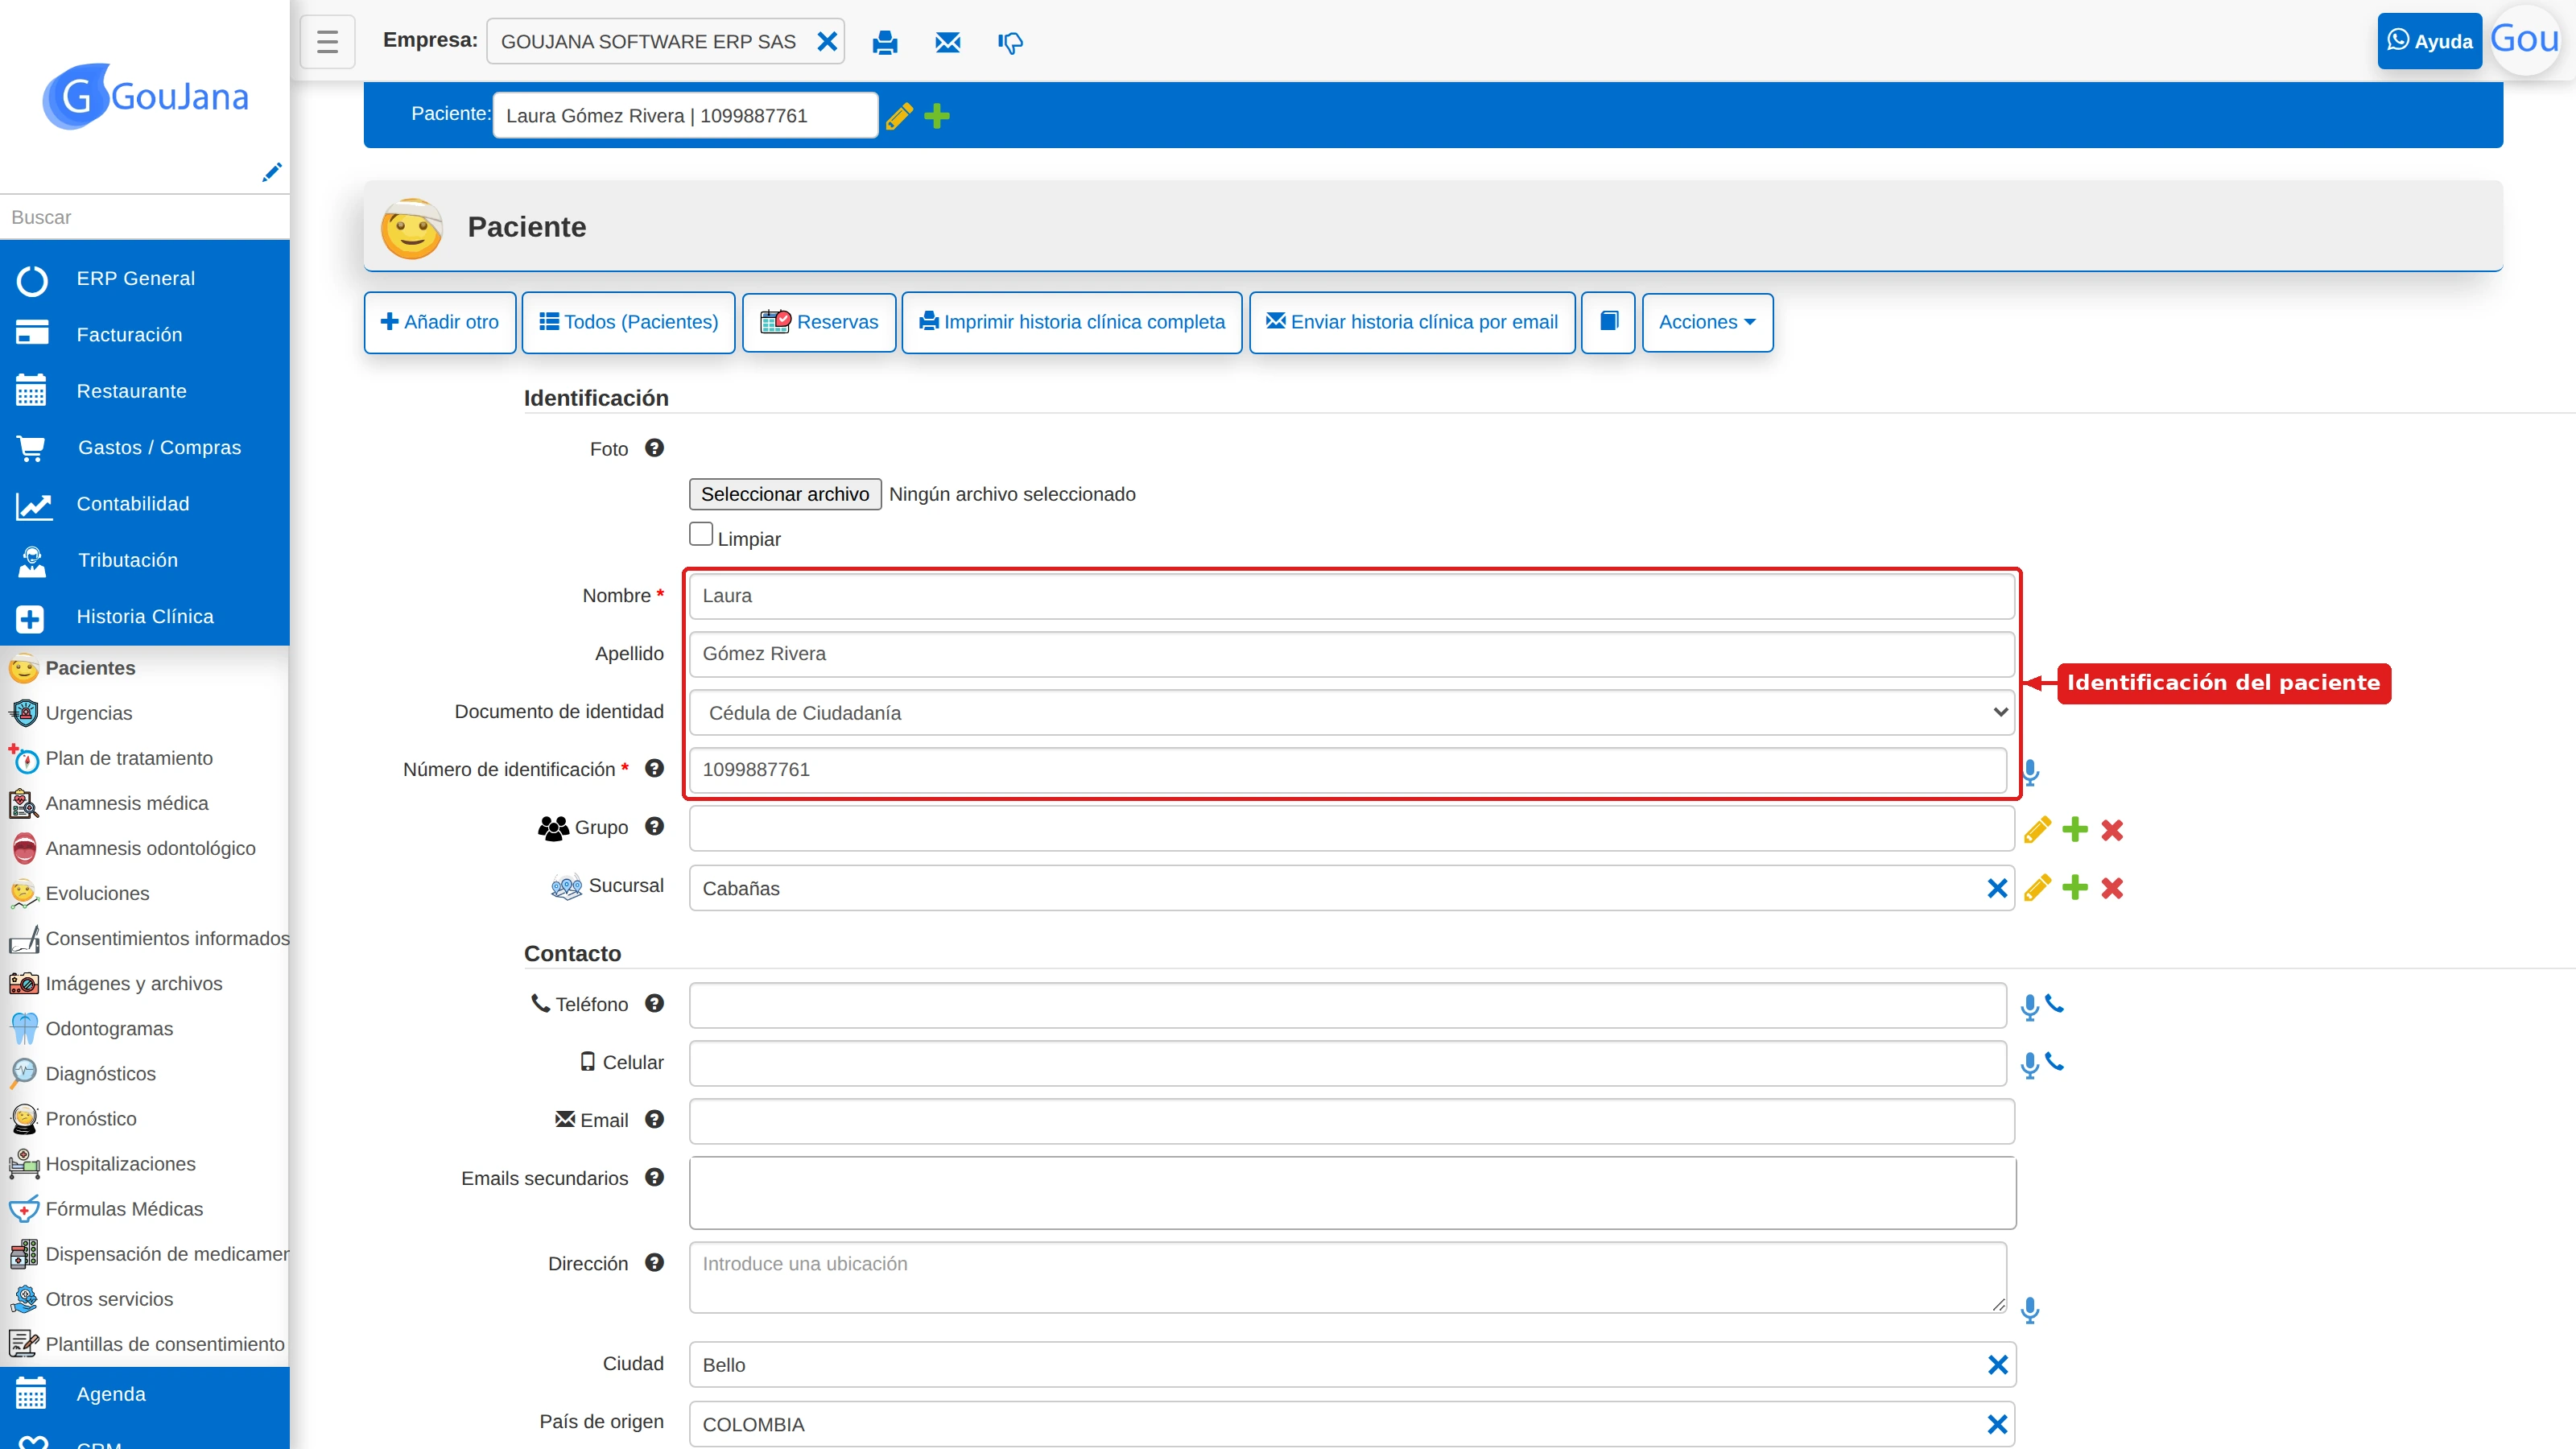Viewport: 2576px width, 1449px height.
Task: Click the Seleccionar archivo button
Action: (x=784, y=494)
